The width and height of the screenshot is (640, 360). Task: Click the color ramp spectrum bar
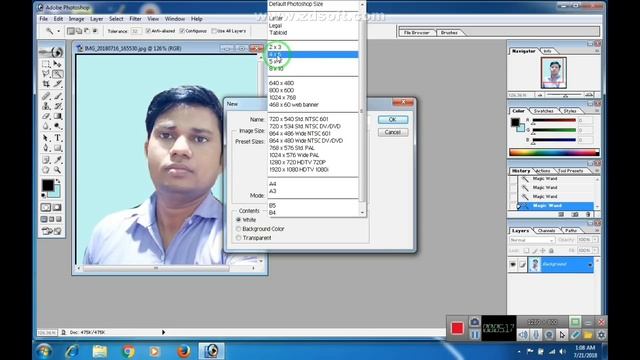point(554,153)
